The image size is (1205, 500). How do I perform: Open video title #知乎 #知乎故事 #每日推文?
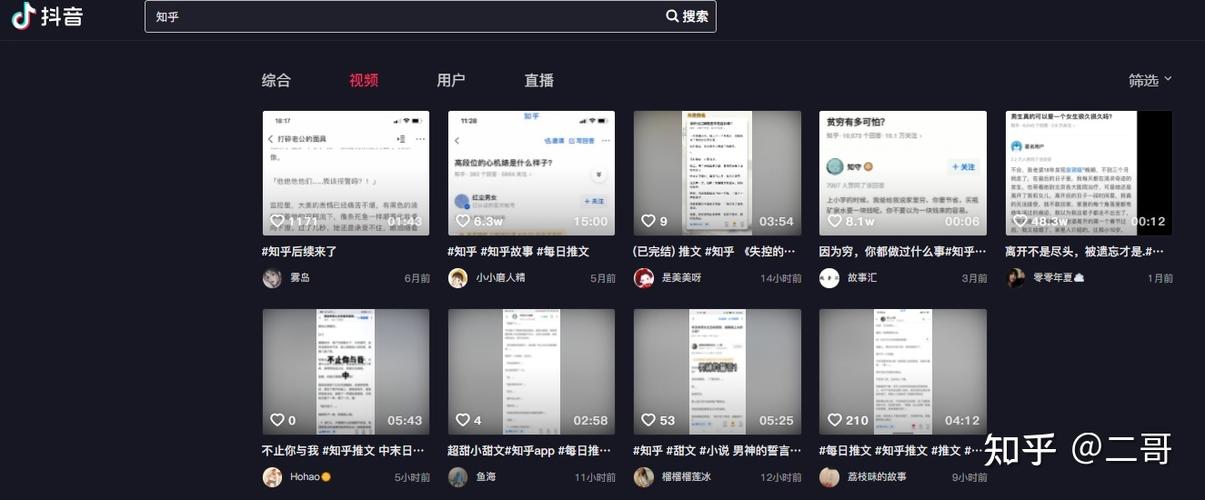point(519,251)
